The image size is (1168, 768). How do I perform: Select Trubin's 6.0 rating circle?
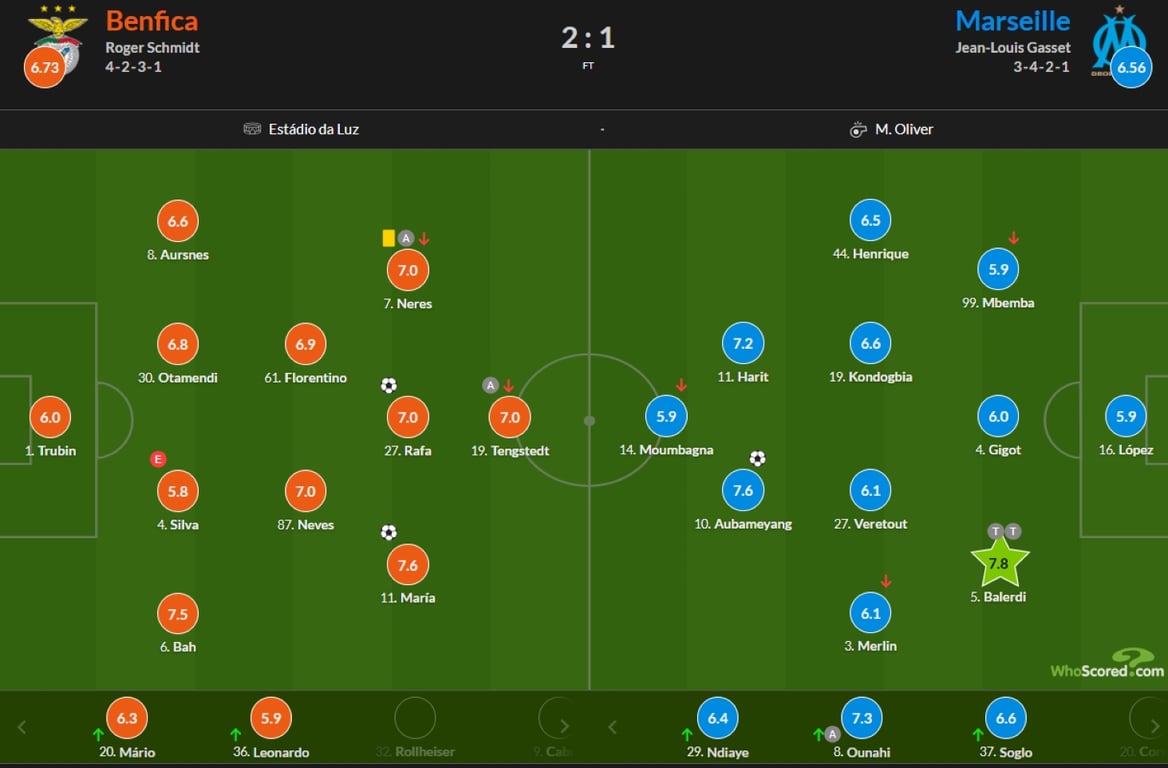[50, 418]
